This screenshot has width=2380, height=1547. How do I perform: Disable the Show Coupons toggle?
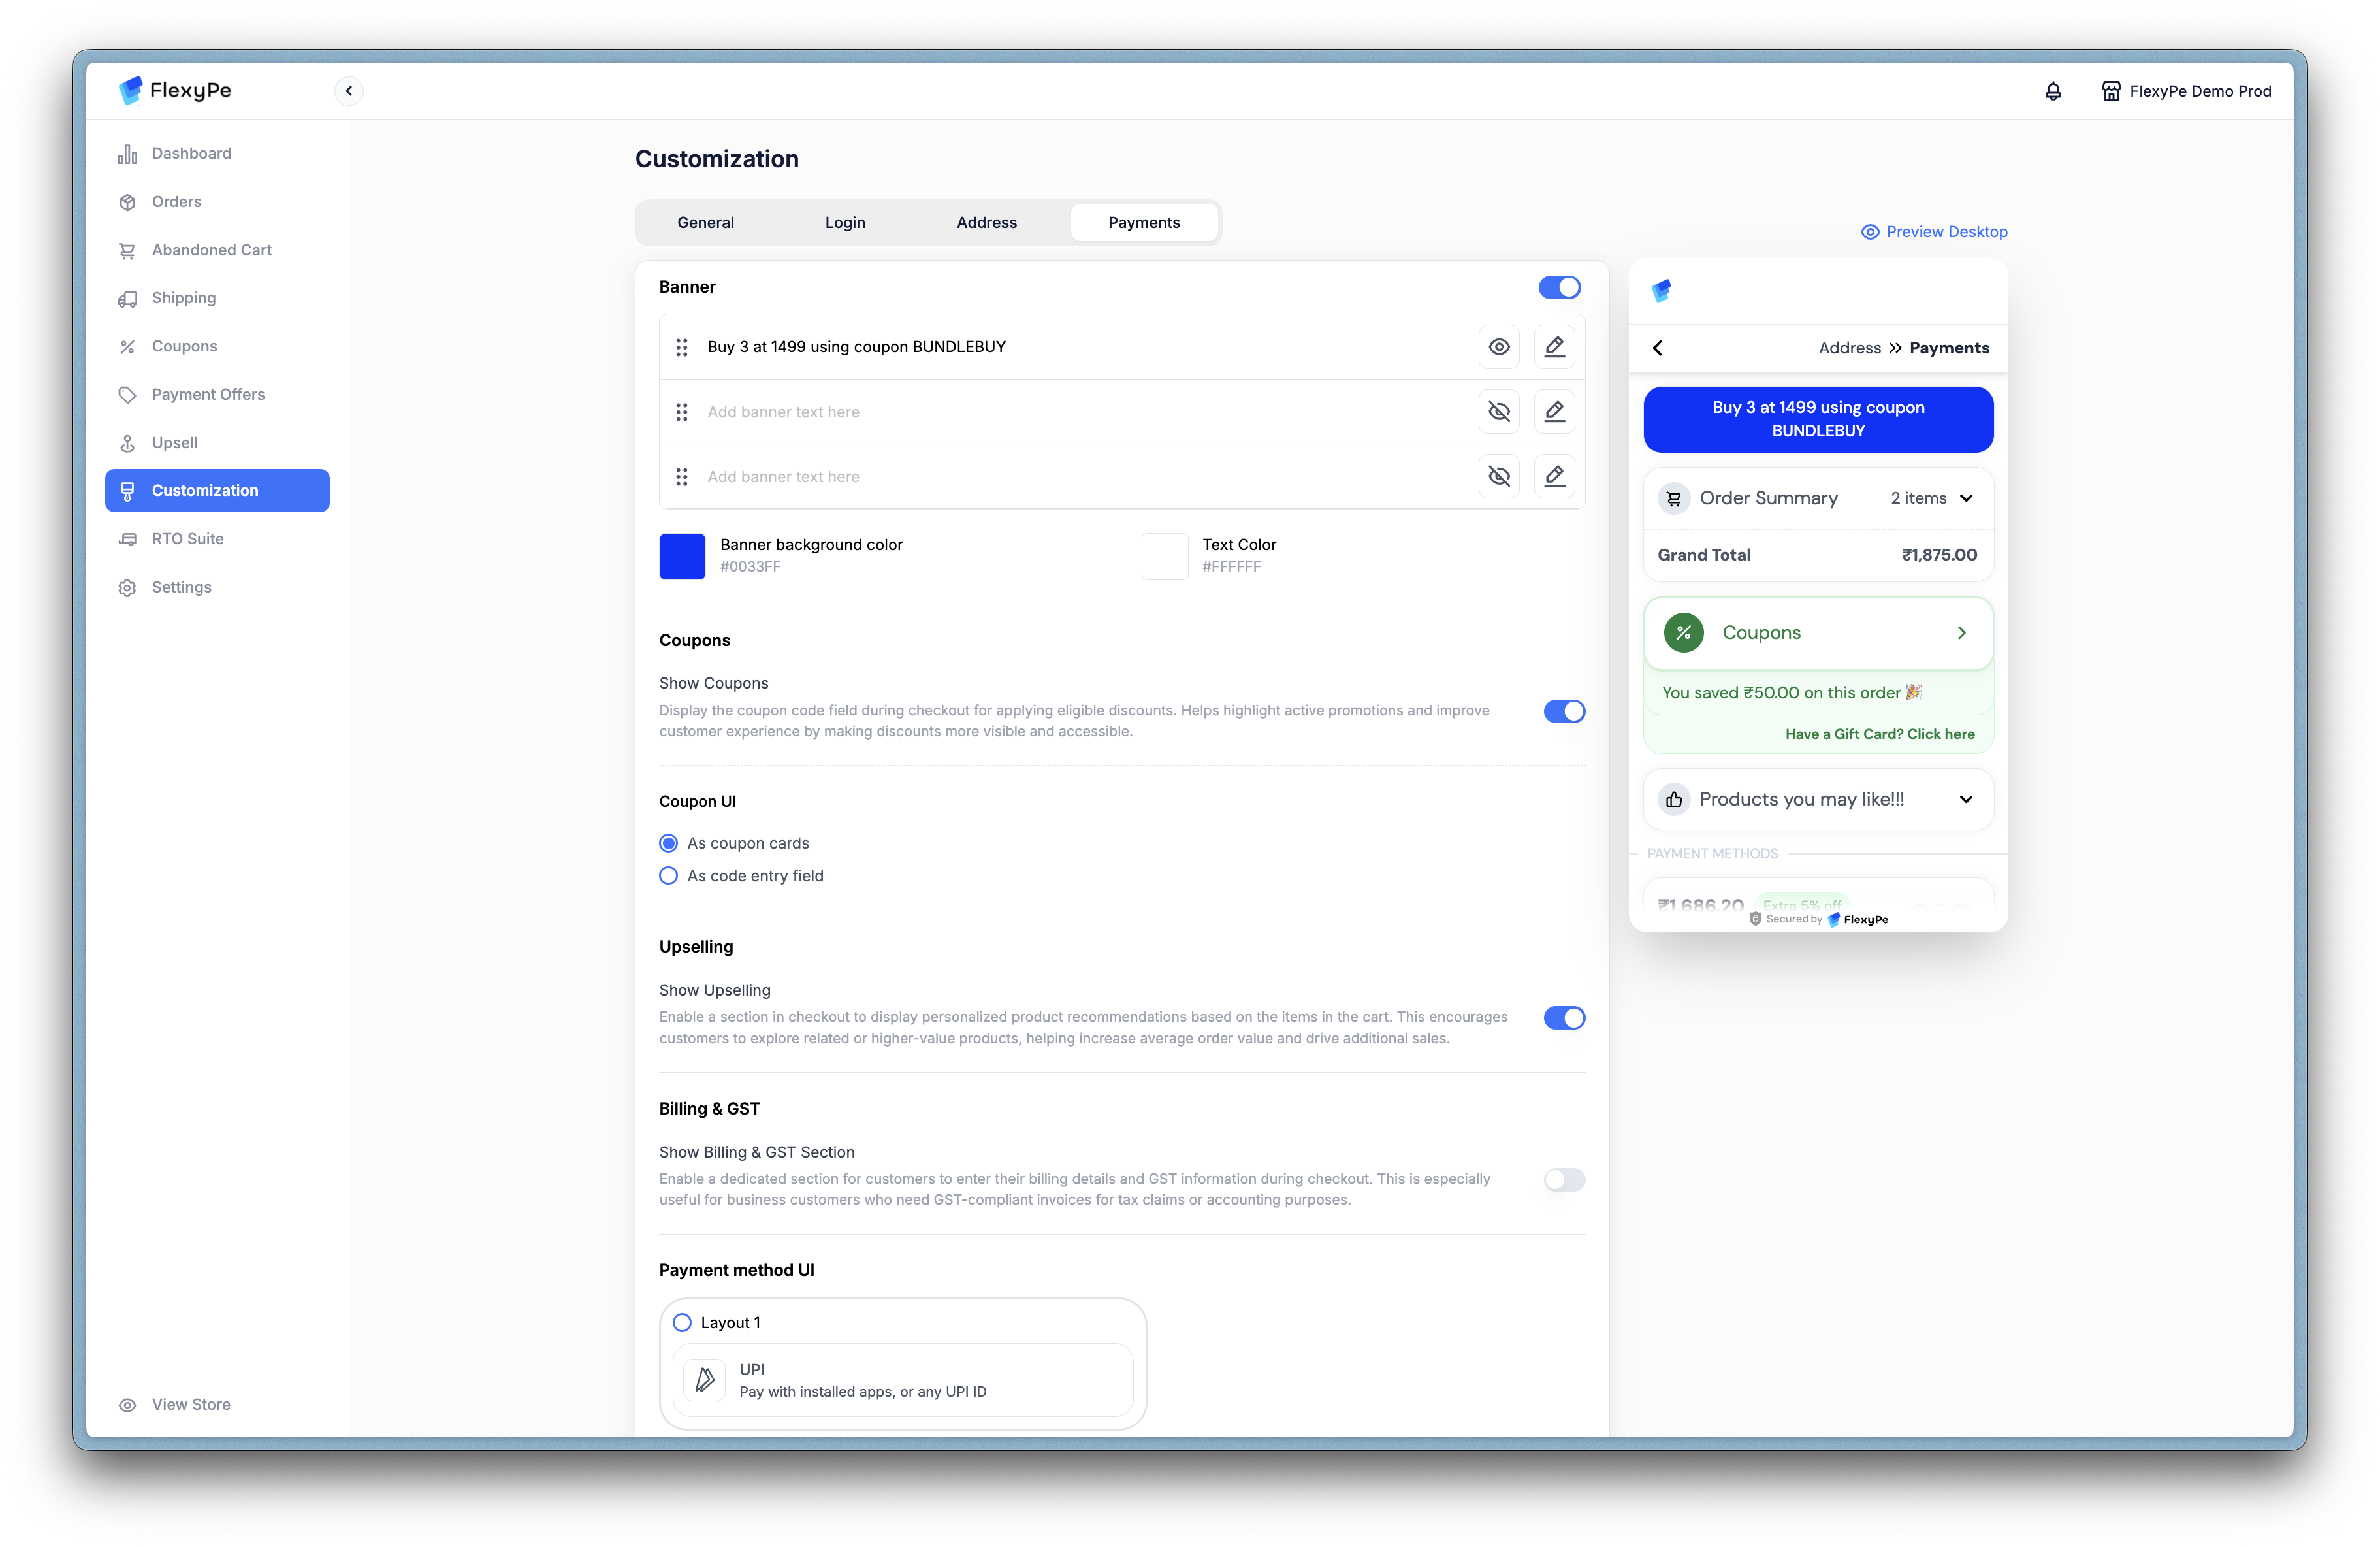1564,711
